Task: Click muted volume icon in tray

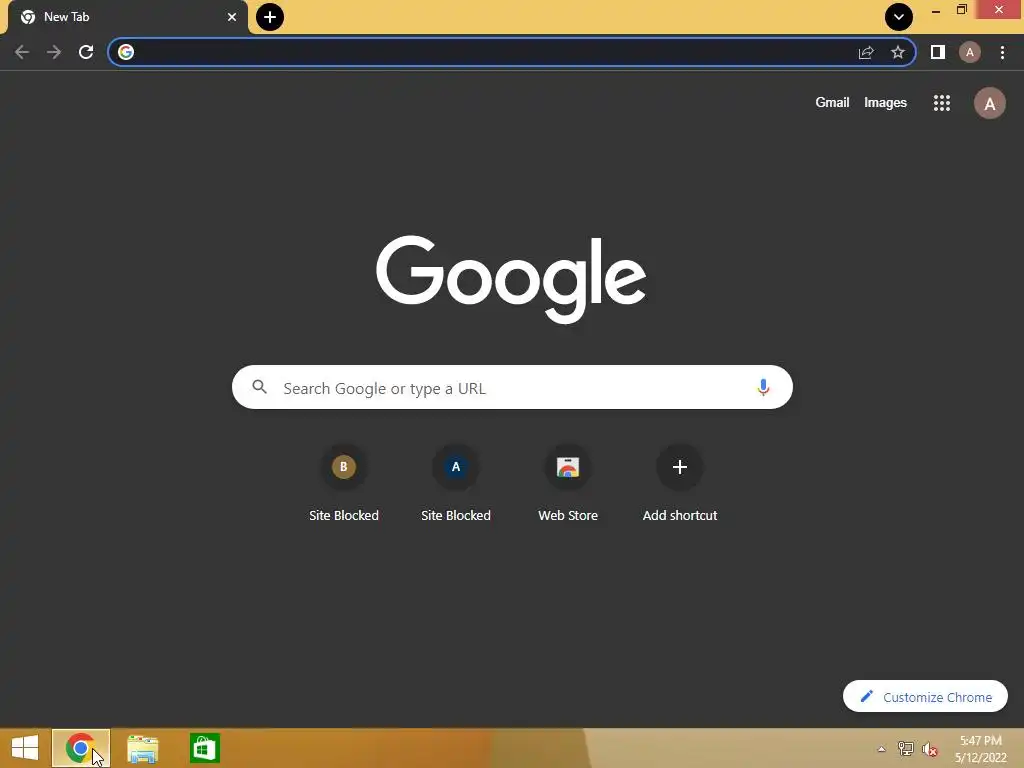Action: (929, 749)
